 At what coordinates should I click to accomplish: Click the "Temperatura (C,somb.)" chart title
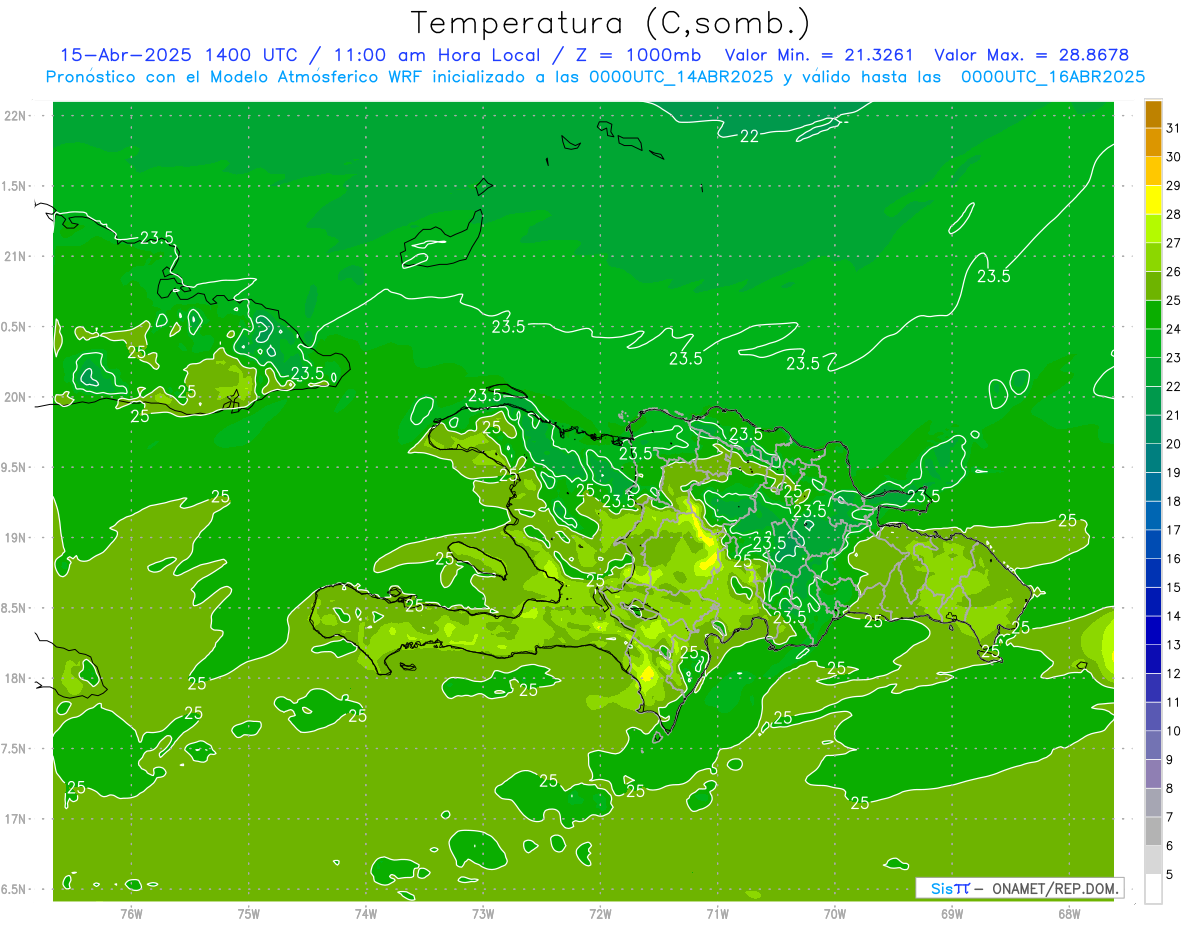pyautogui.click(x=611, y=23)
